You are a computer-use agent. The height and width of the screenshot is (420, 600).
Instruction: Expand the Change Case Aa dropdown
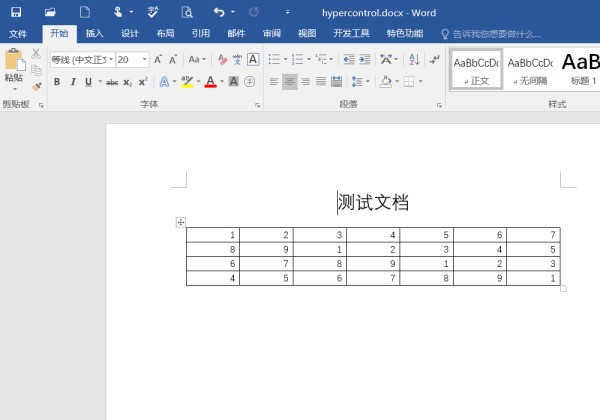tap(198, 59)
